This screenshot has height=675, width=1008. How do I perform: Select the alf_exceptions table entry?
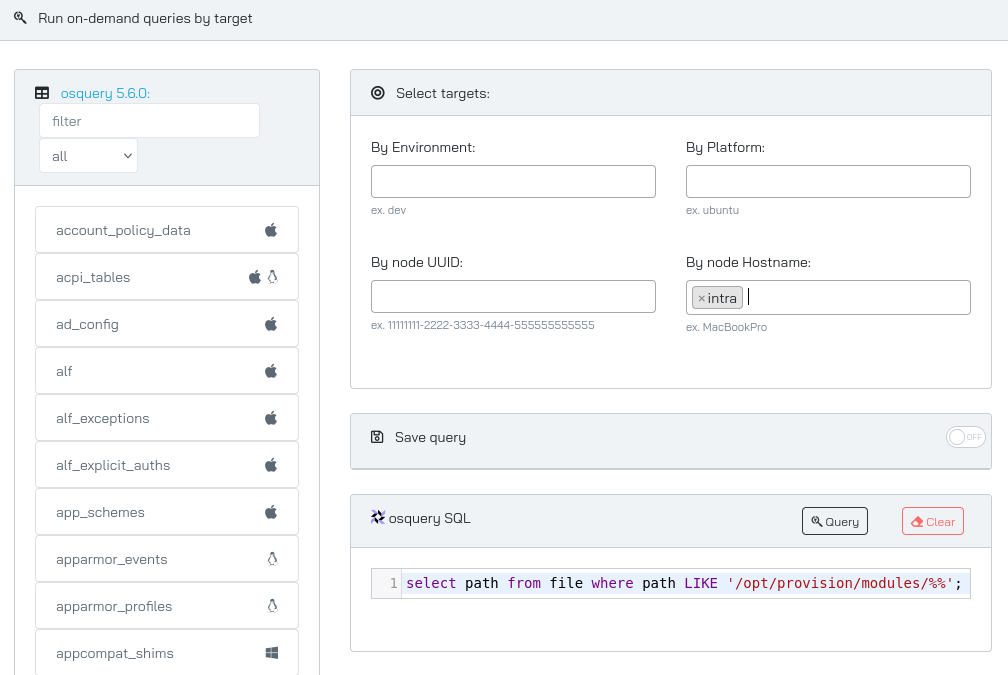167,418
